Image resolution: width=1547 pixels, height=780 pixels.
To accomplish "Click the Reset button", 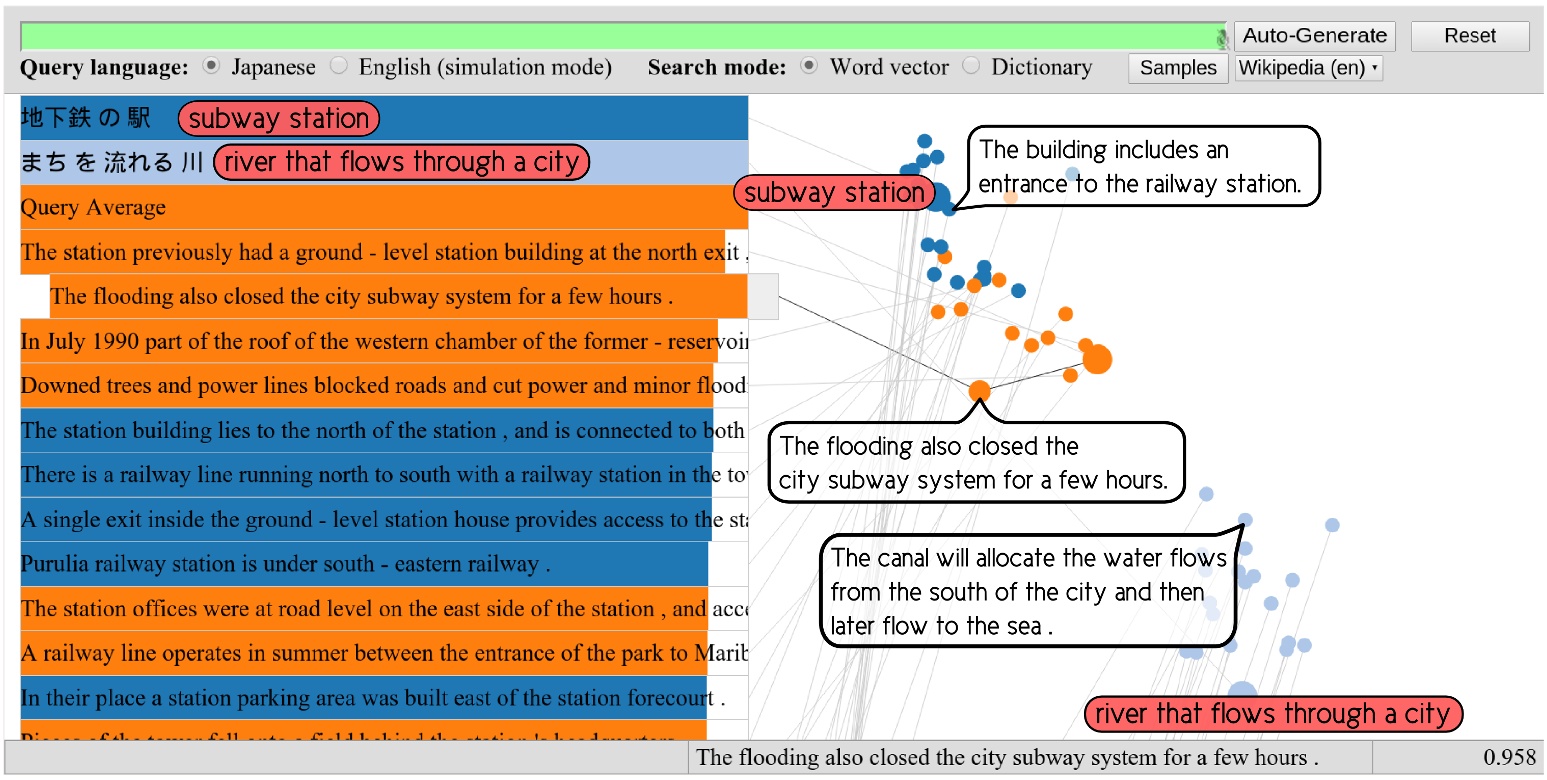I will 1468,34.
